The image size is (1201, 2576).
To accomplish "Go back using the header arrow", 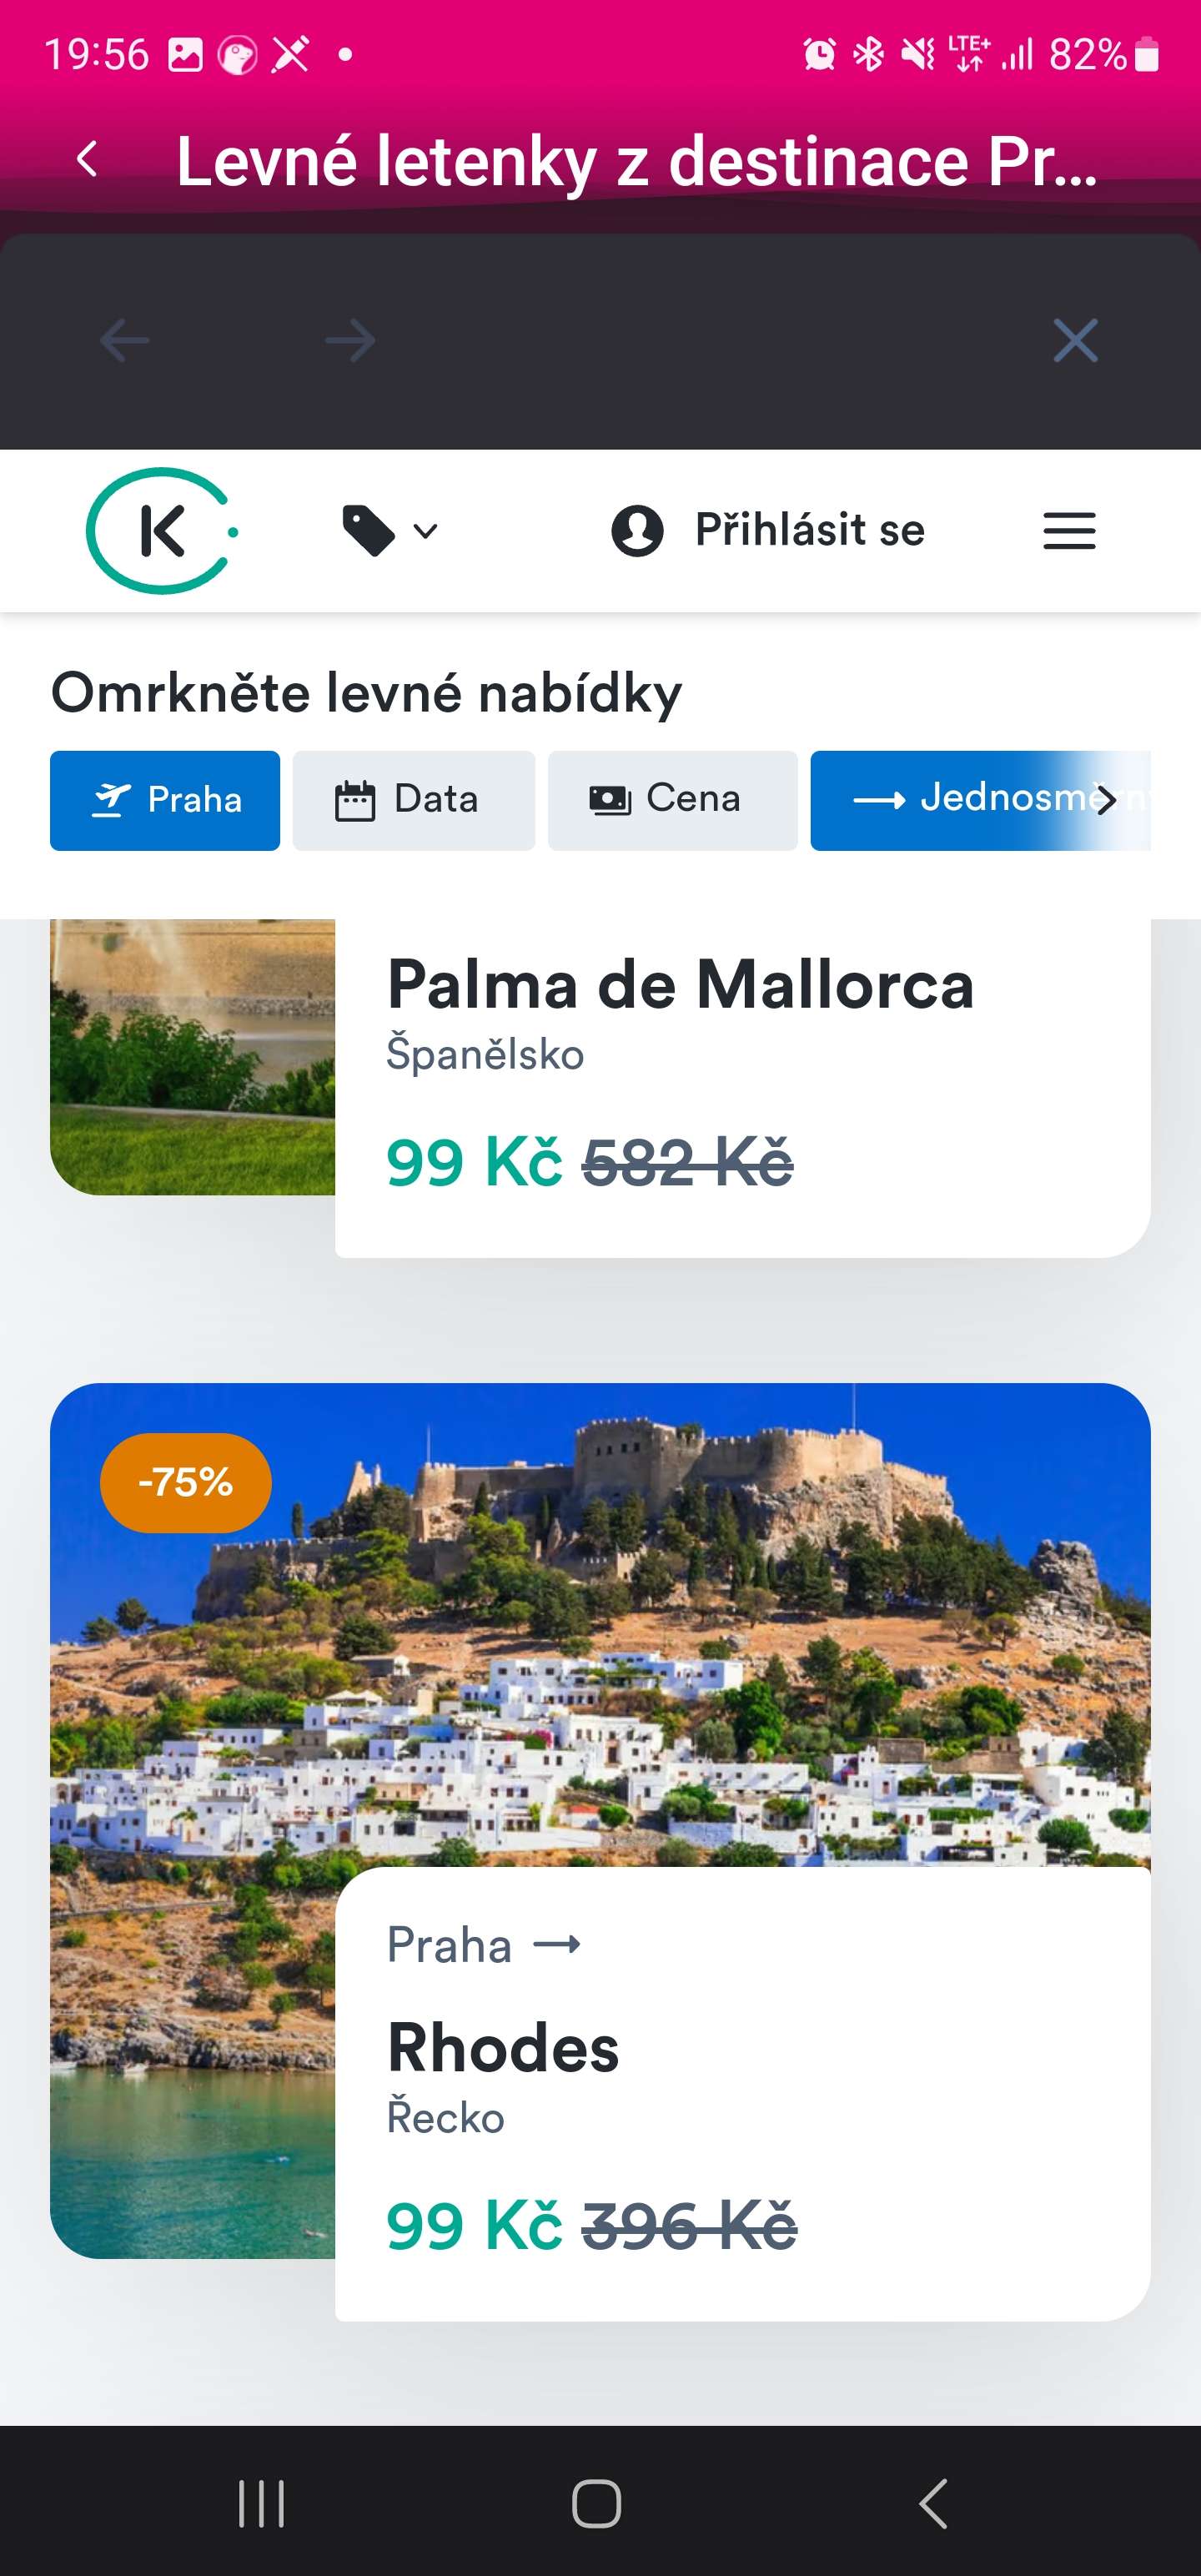I will (x=88, y=159).
